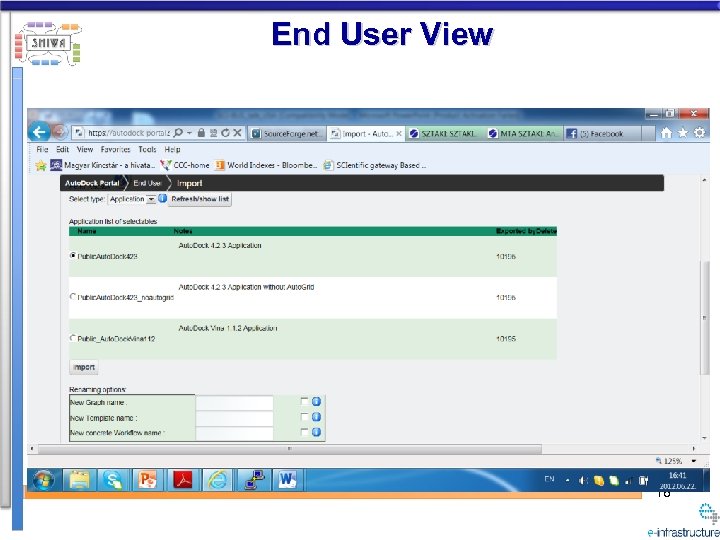
Task: Open the Tools menu
Action: [x=147, y=149]
